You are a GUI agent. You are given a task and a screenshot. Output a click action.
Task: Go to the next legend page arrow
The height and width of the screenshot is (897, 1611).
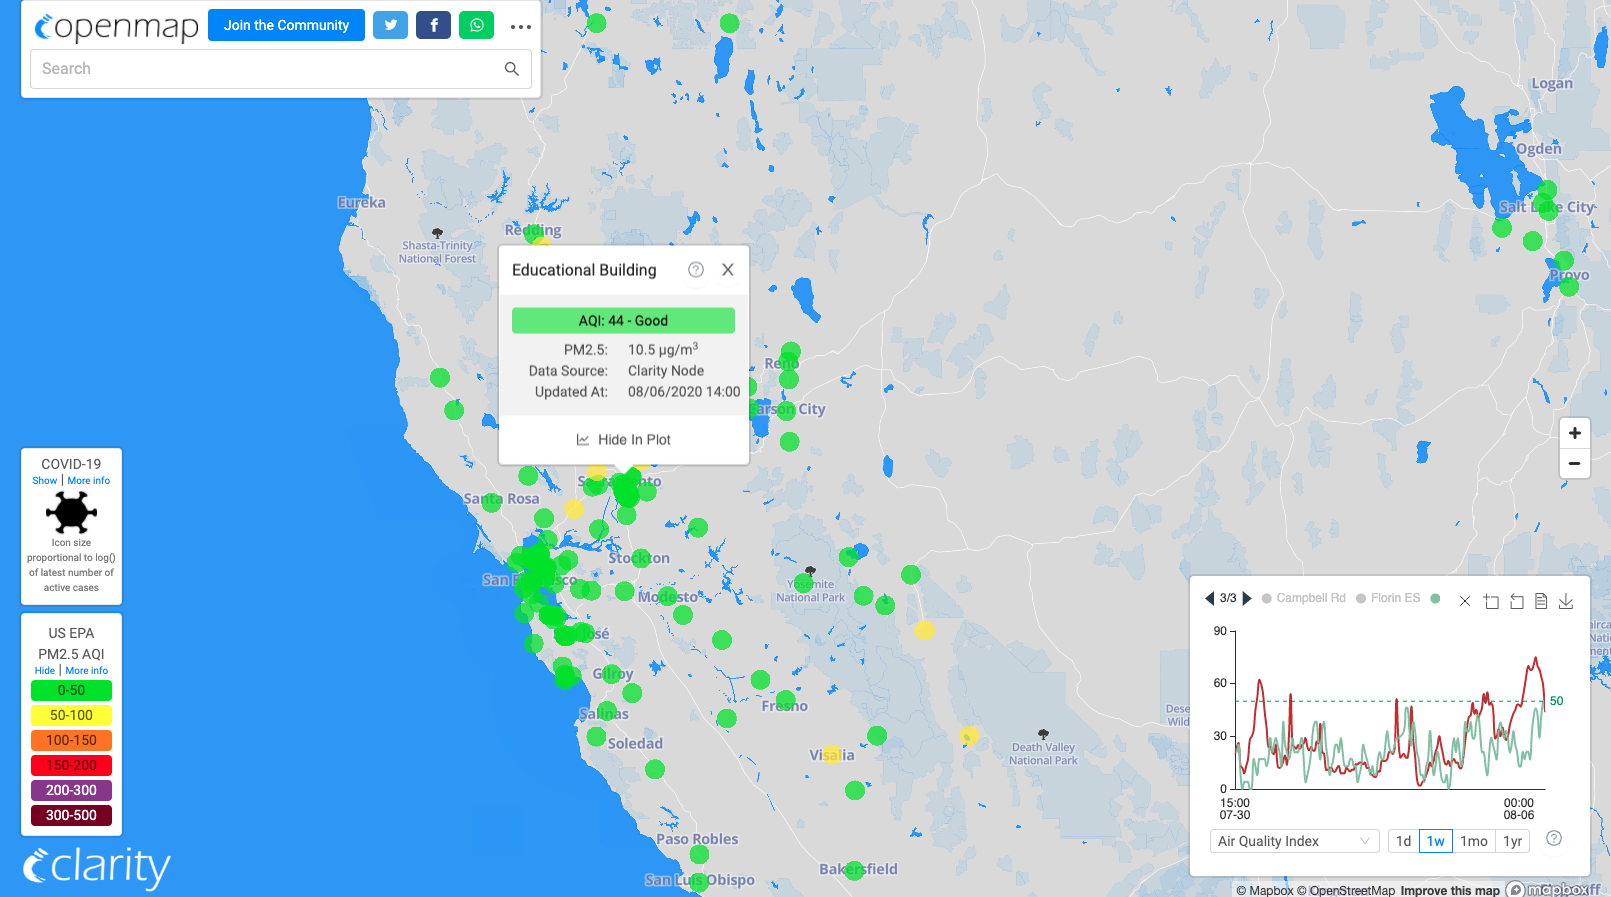1247,598
